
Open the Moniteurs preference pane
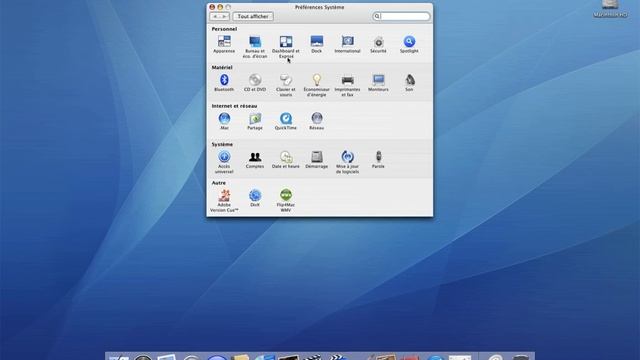coord(378,82)
